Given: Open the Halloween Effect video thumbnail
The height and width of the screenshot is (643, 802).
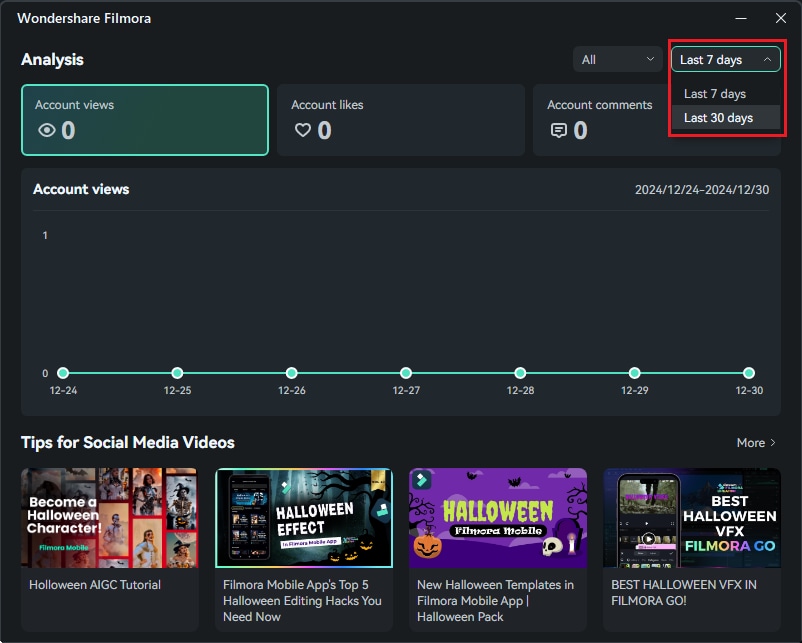Looking at the screenshot, I should tap(304, 518).
